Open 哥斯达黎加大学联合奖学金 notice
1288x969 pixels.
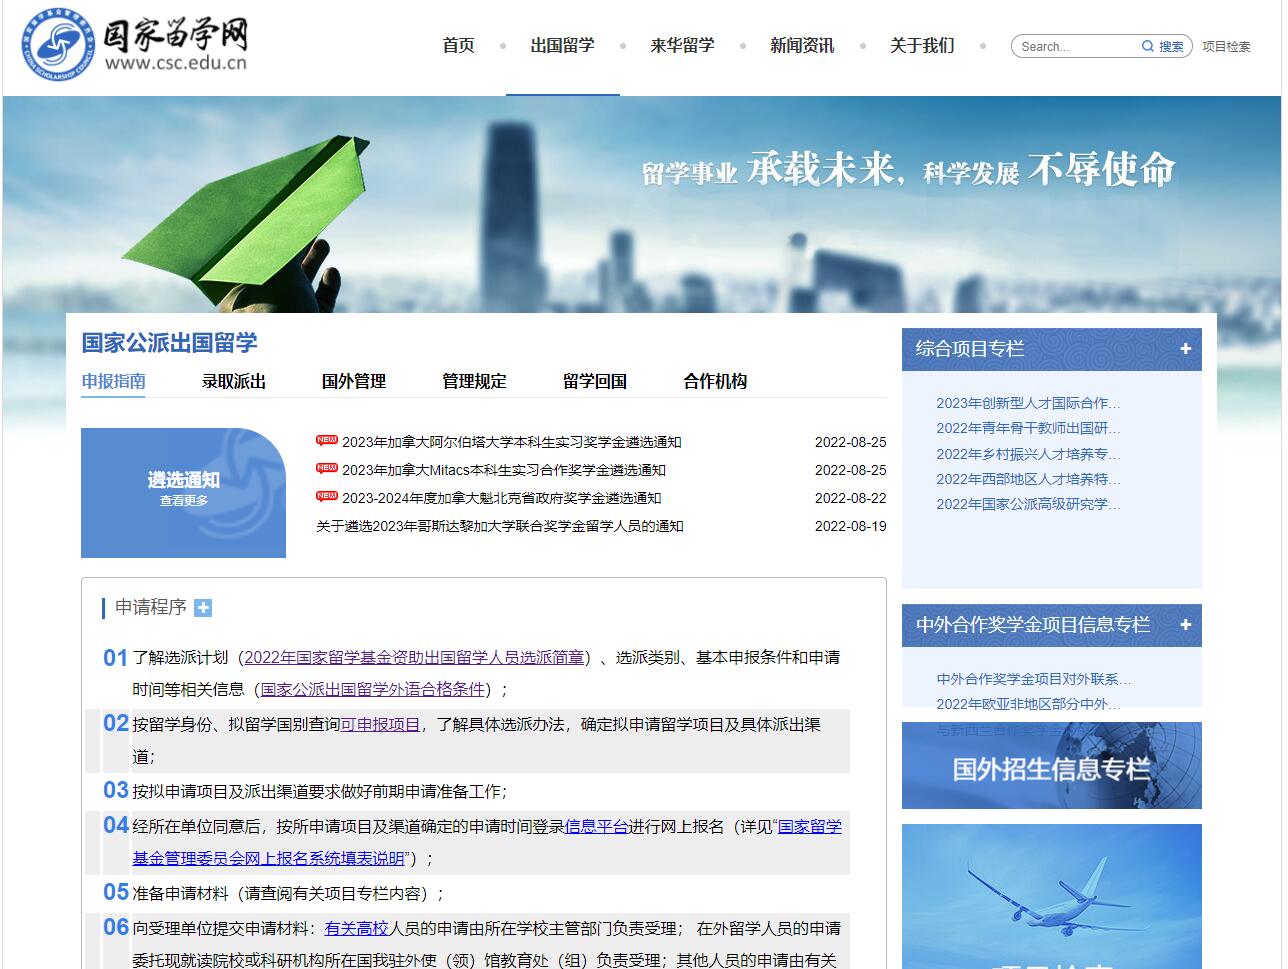click(500, 526)
